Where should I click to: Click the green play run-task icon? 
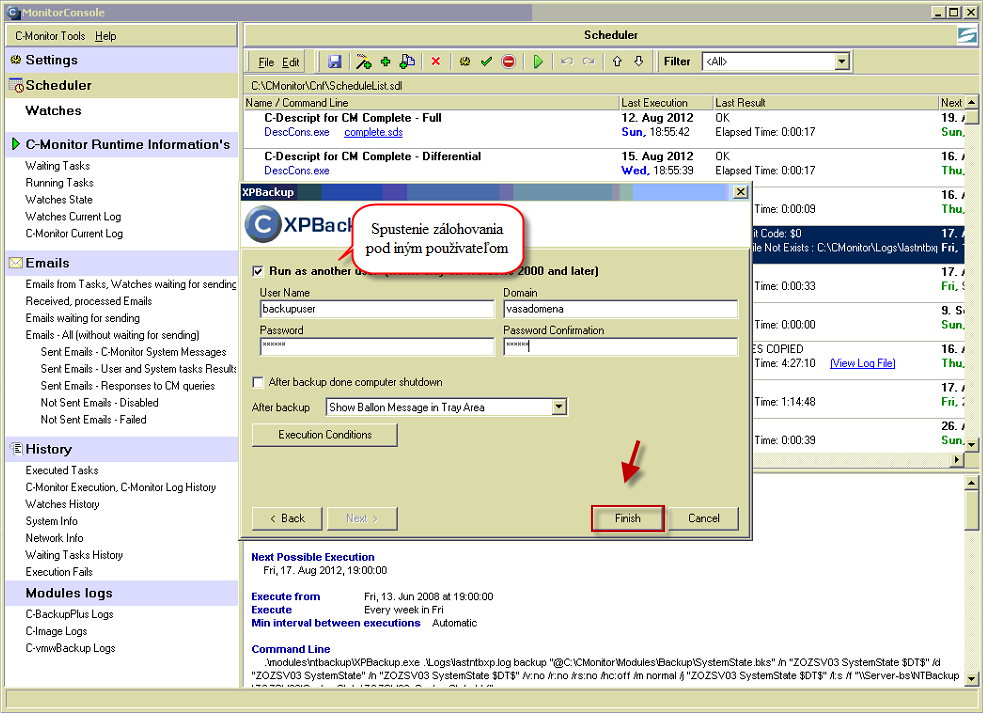tap(538, 61)
